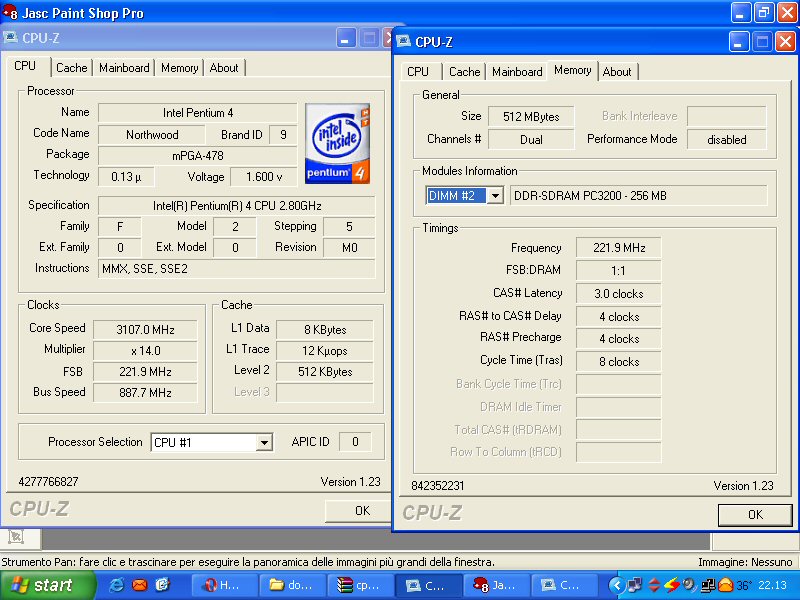800x600 pixels.
Task: Click the CPU-Z taskbar button right of Jasc
Action: point(564,585)
